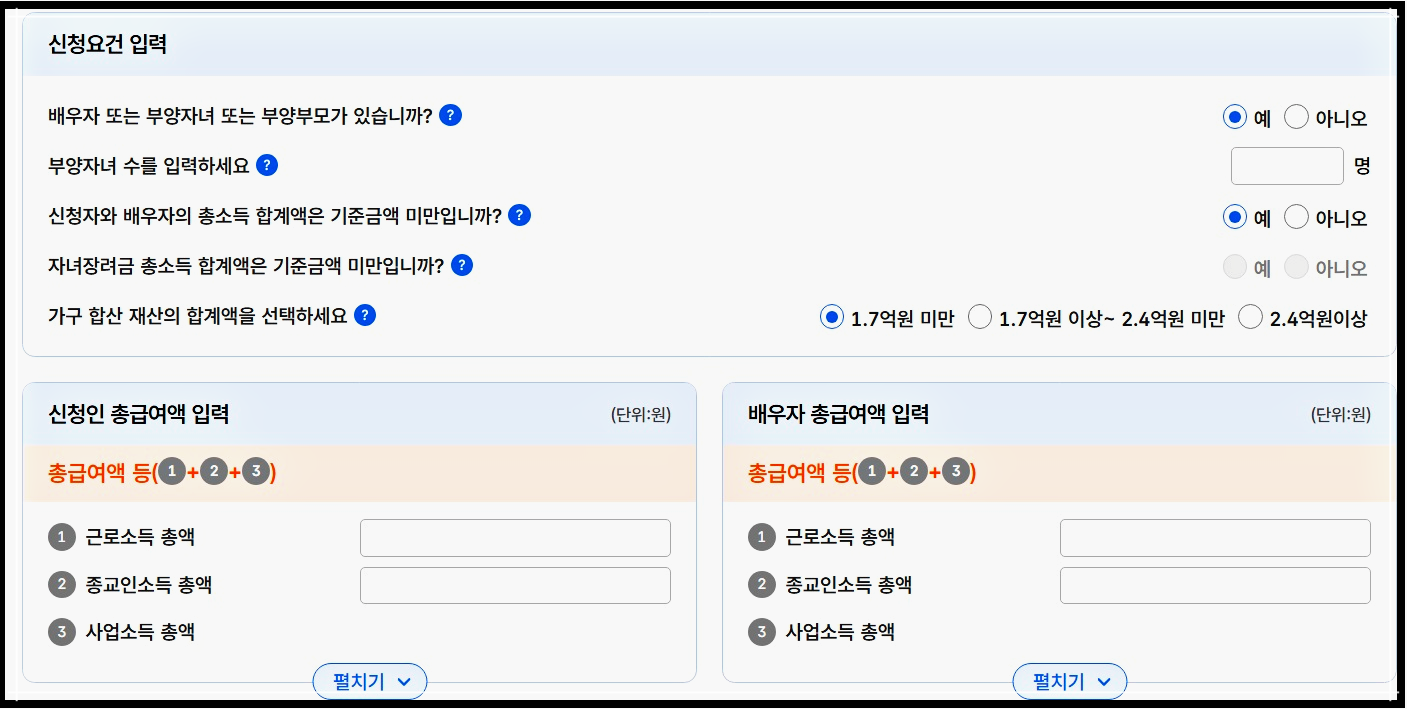Click spouse 종교인소득 총액 input box

tap(1215, 584)
